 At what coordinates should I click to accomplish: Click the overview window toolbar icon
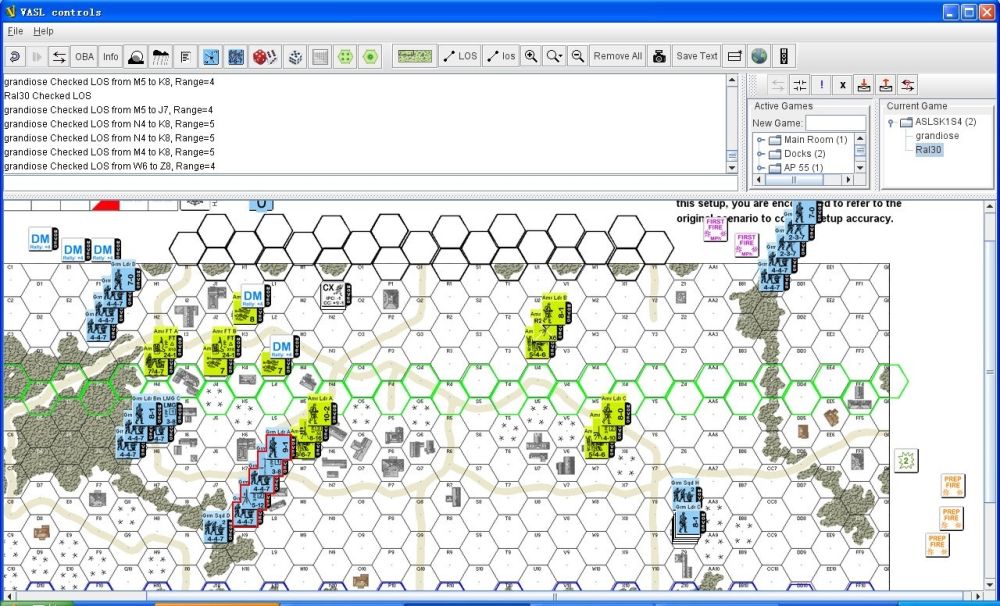[734, 56]
